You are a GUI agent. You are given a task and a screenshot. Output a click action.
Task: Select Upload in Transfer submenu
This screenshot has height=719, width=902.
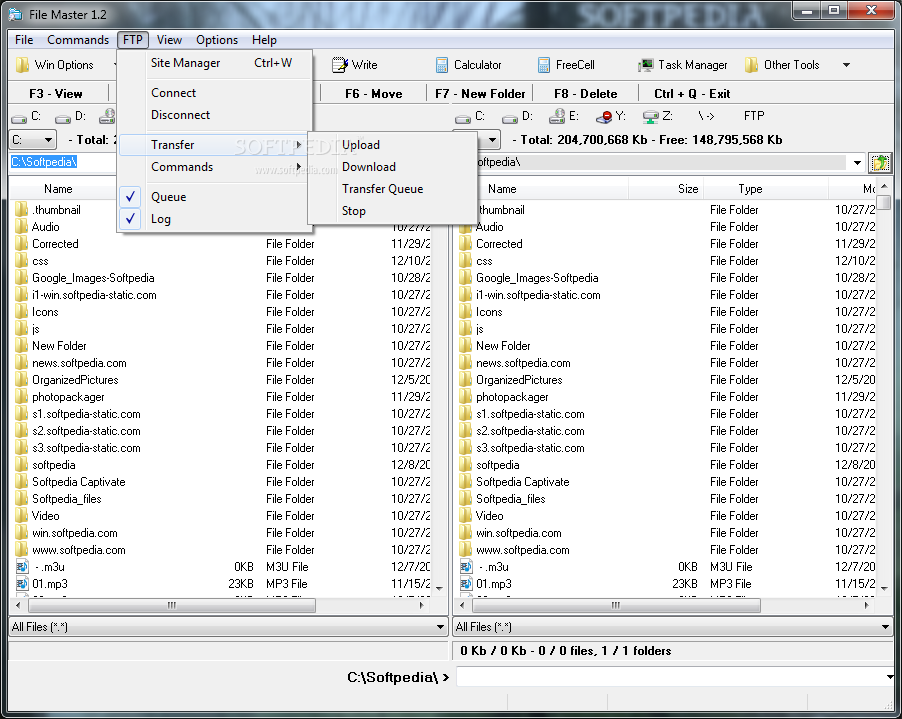coord(392,145)
